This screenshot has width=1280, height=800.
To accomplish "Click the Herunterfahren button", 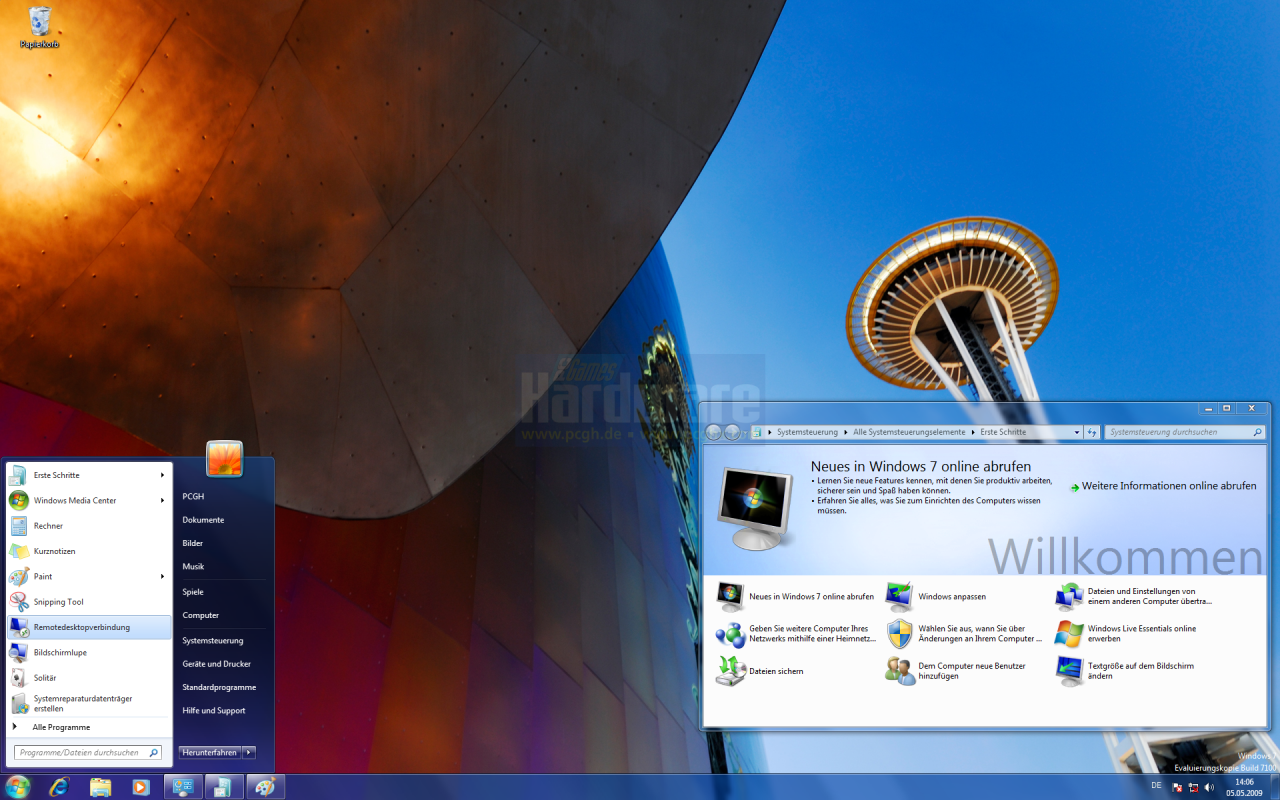I will point(210,752).
